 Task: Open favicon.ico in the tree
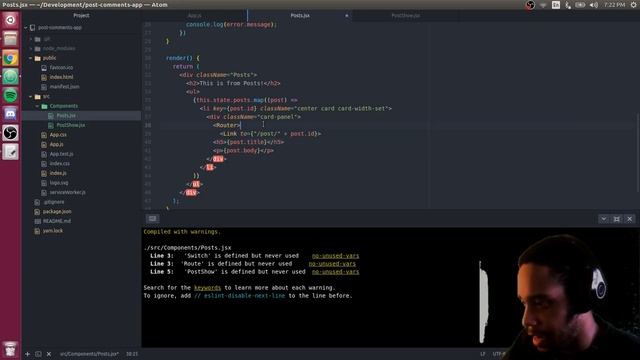pos(61,67)
